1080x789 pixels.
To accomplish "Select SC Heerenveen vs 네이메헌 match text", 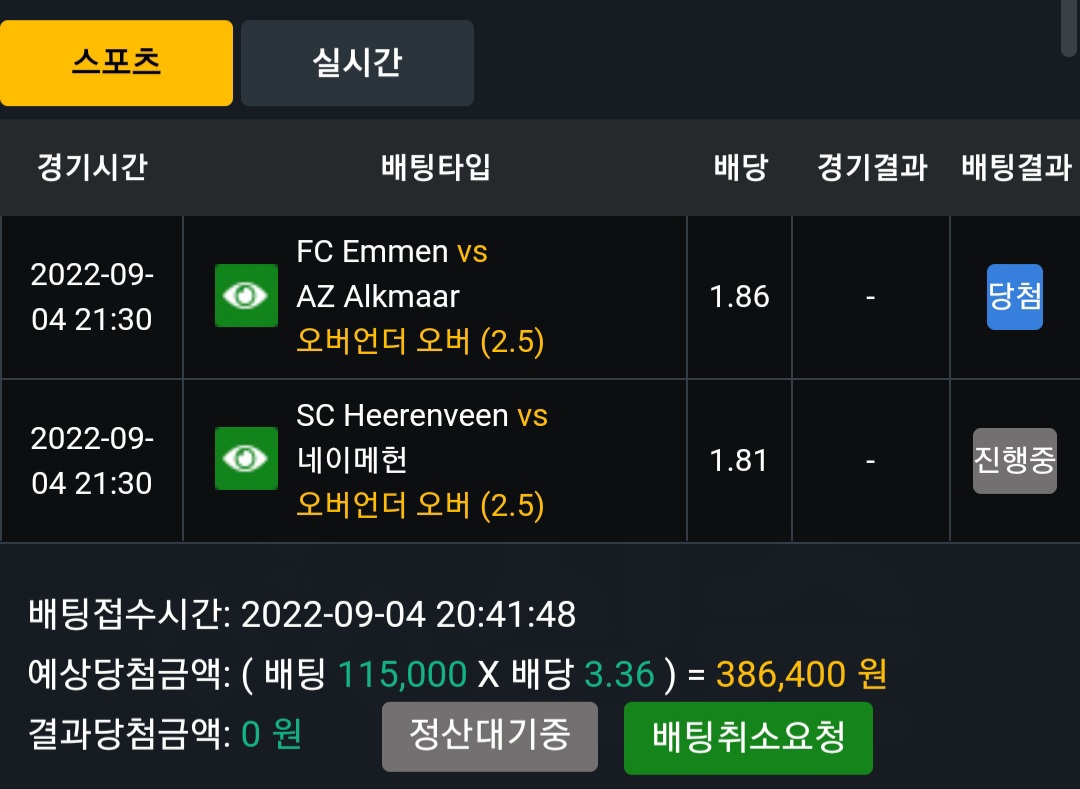I will [422, 438].
